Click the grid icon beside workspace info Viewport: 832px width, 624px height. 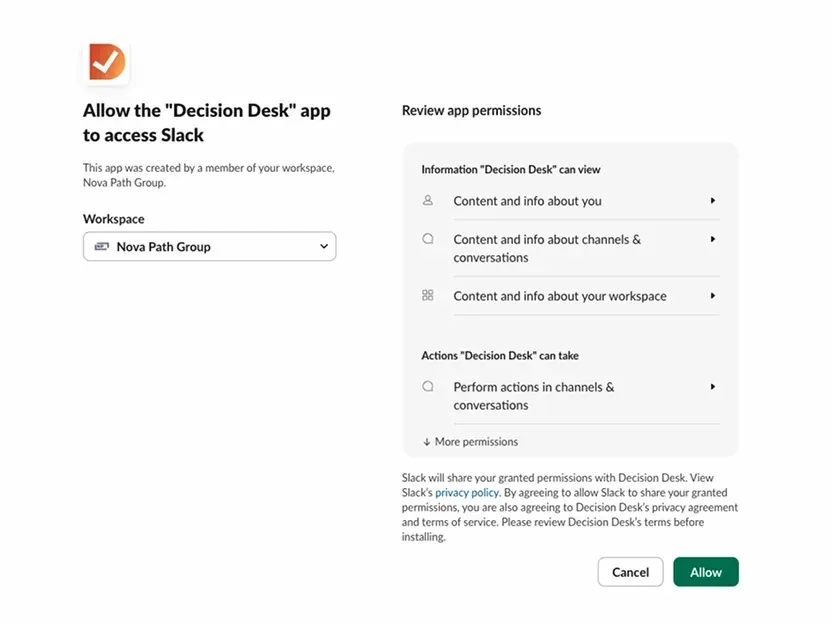click(428, 296)
